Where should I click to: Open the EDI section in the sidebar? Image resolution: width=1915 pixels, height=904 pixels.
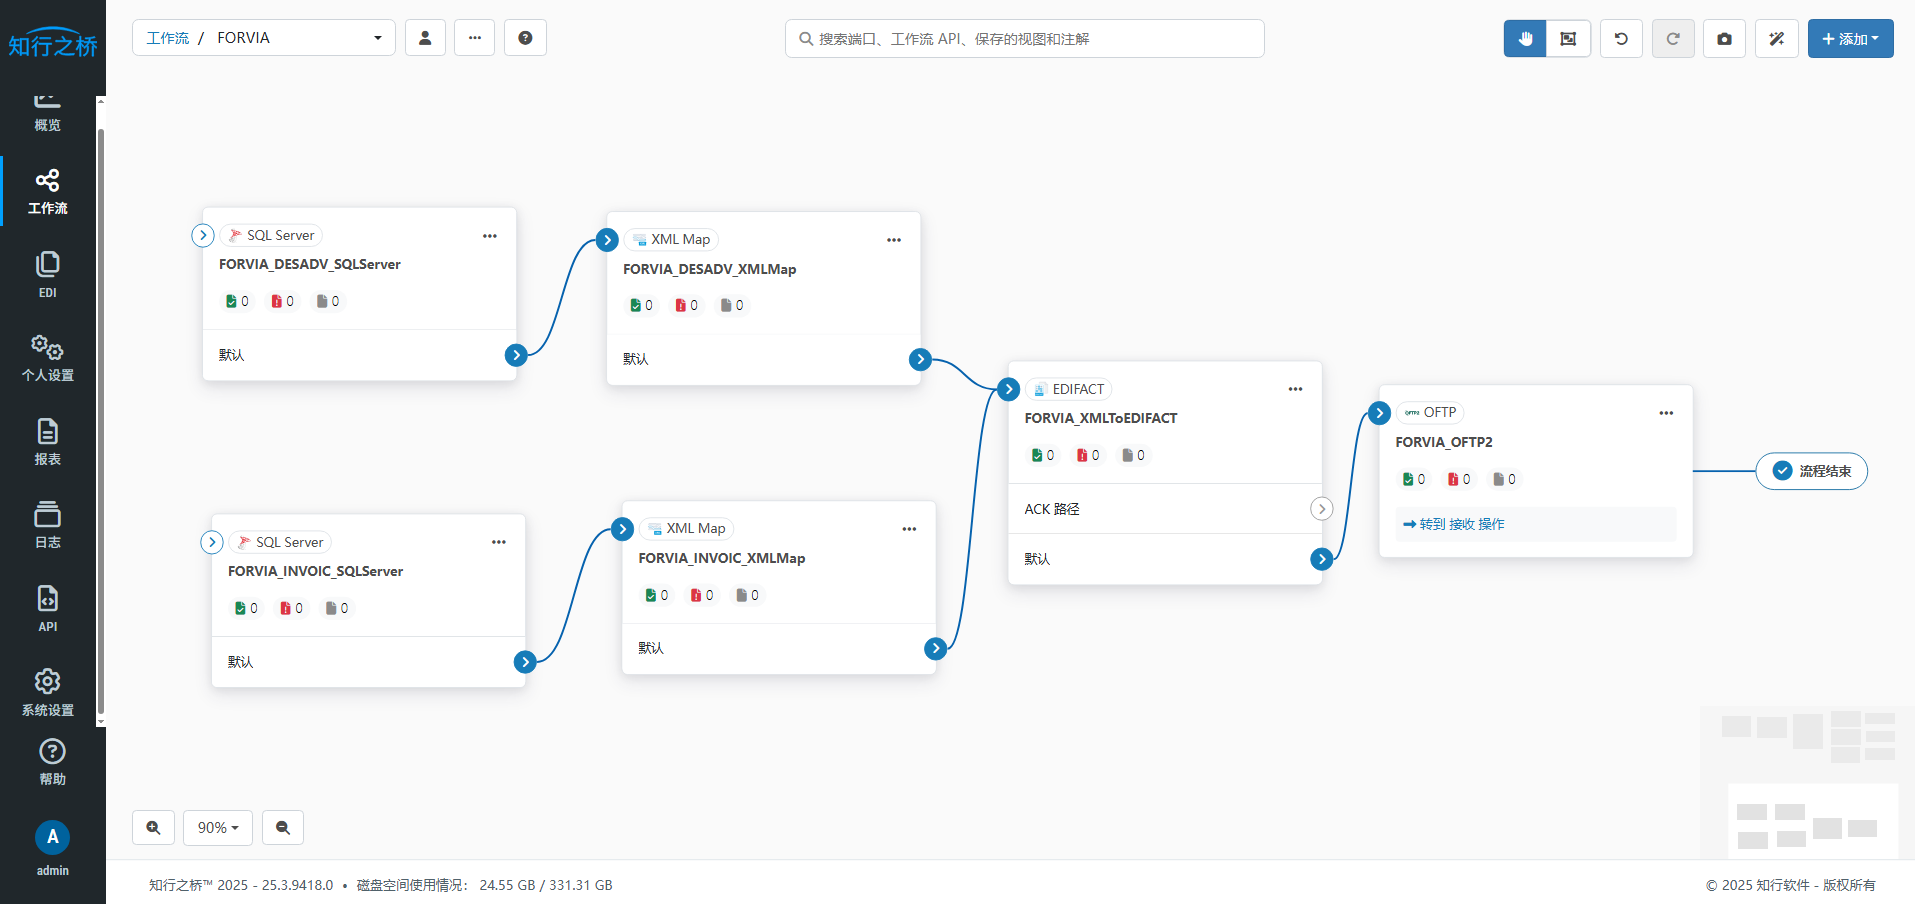[47, 275]
